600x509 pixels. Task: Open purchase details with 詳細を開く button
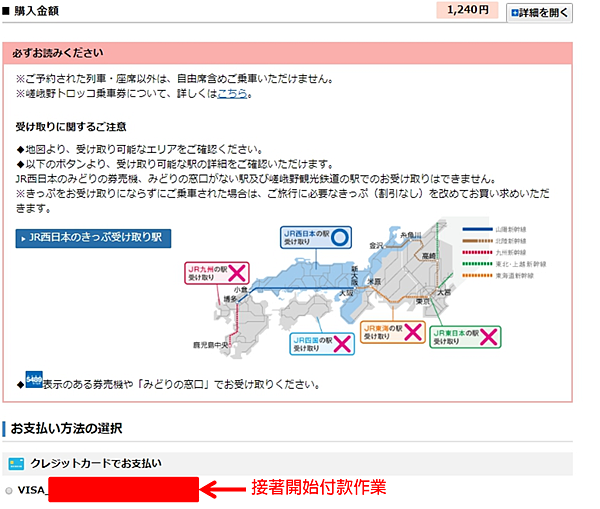click(539, 13)
